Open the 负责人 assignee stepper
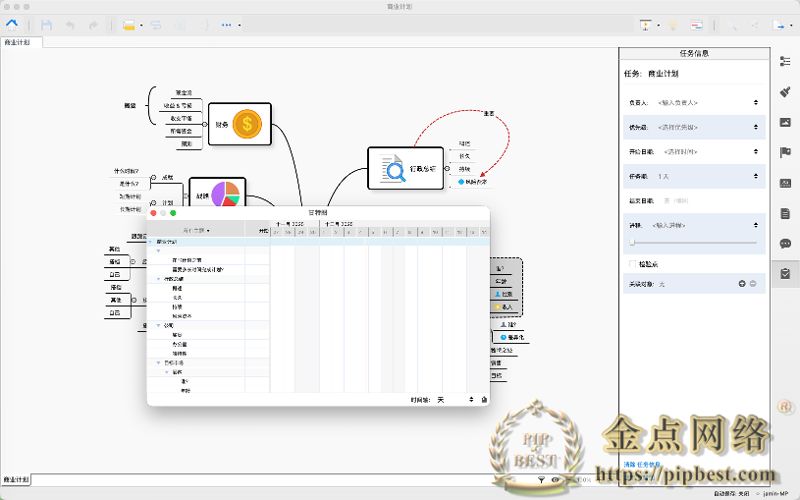Viewport: 800px width, 500px height. [756, 103]
